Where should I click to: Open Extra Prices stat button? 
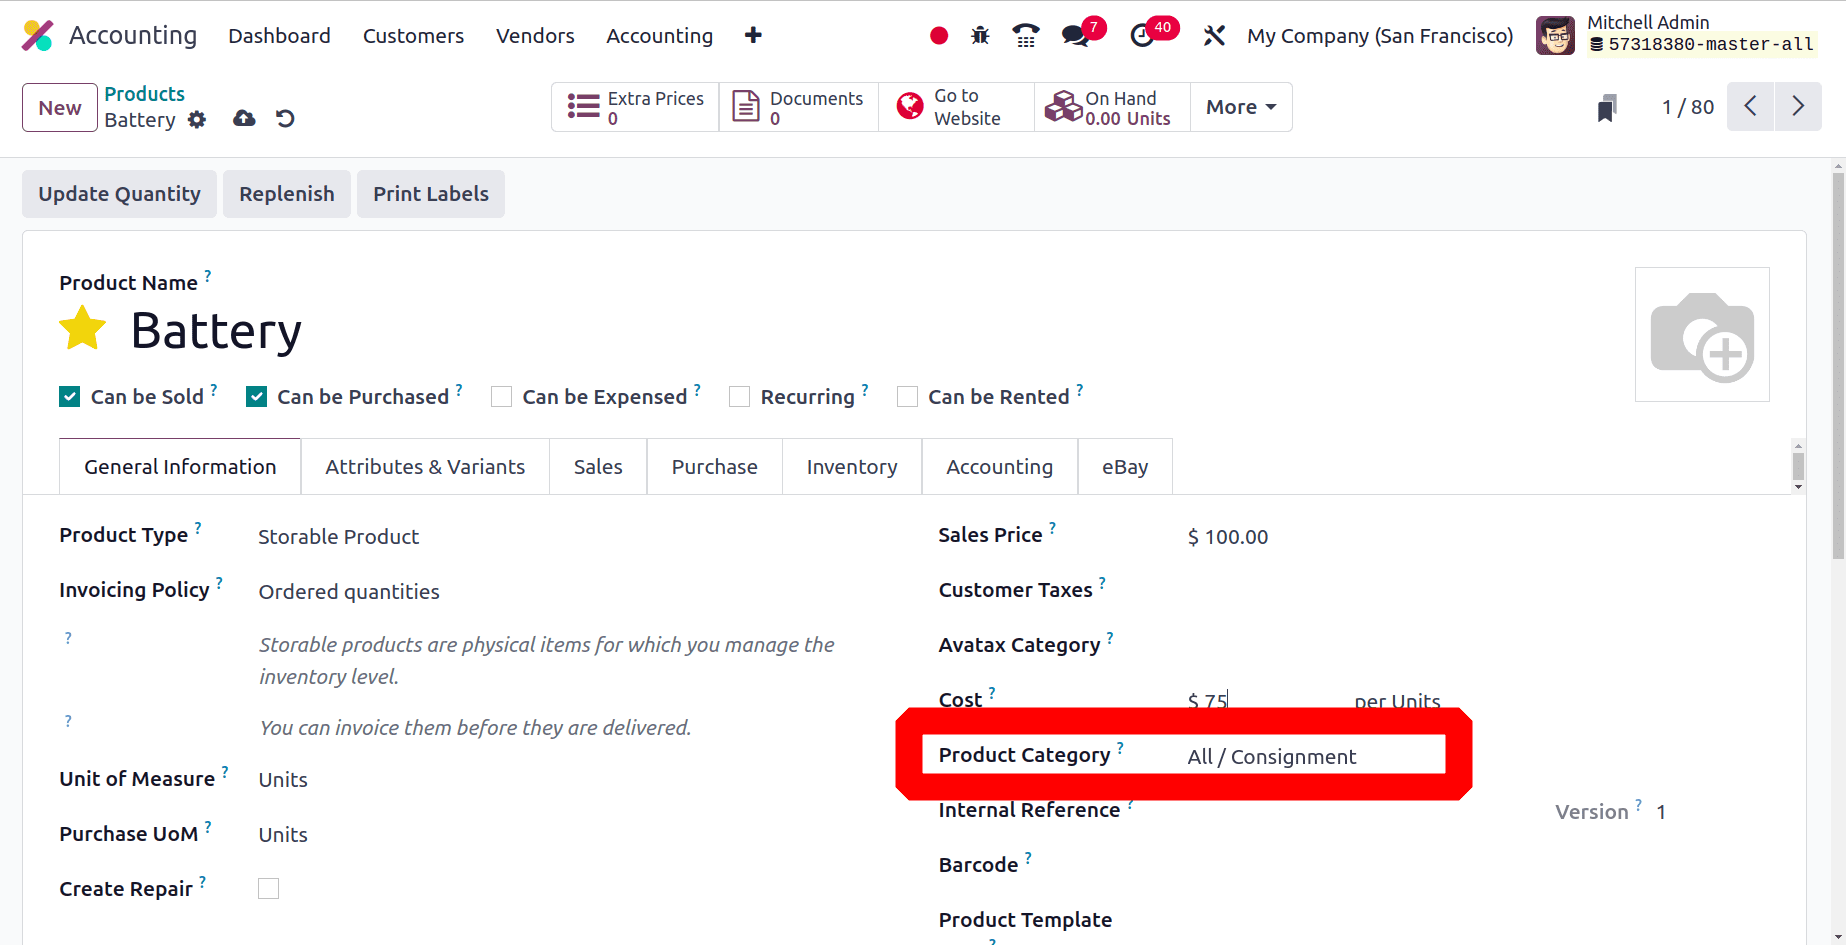coord(635,107)
